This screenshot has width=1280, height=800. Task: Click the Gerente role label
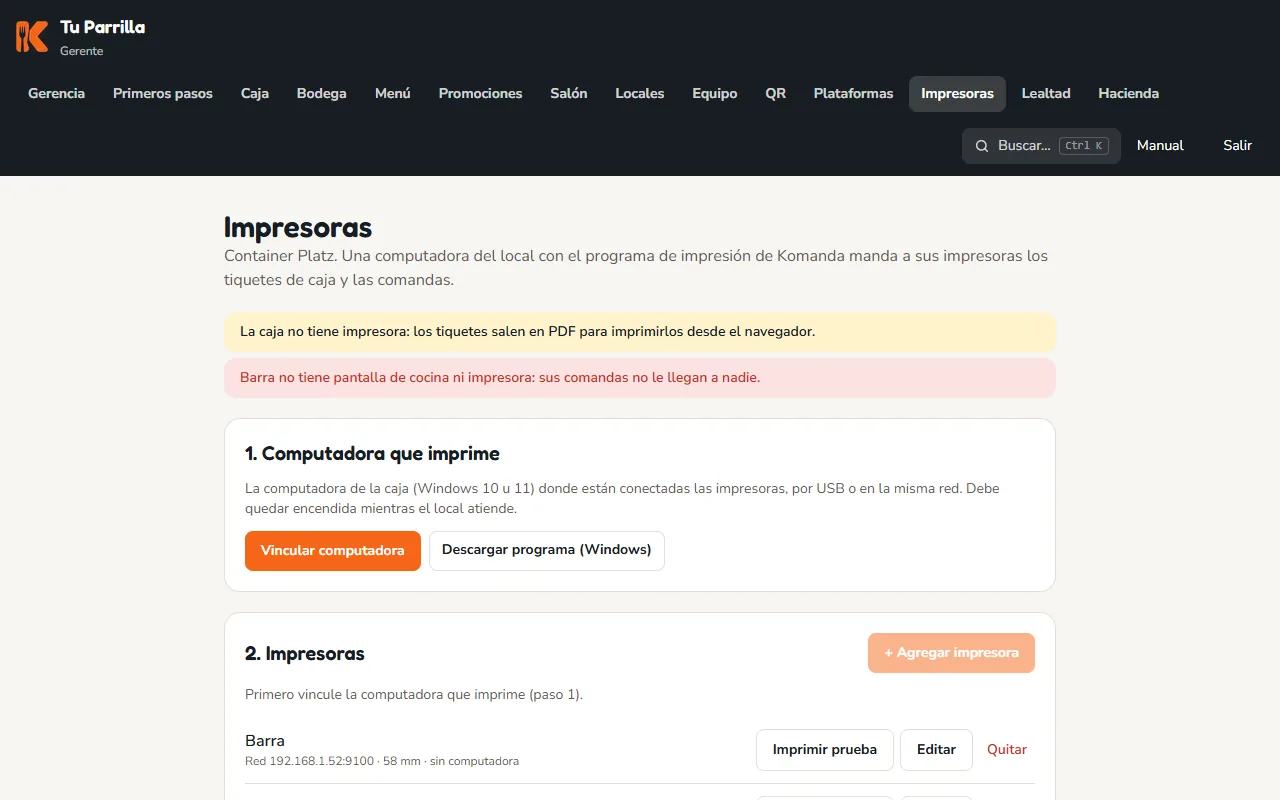(82, 51)
